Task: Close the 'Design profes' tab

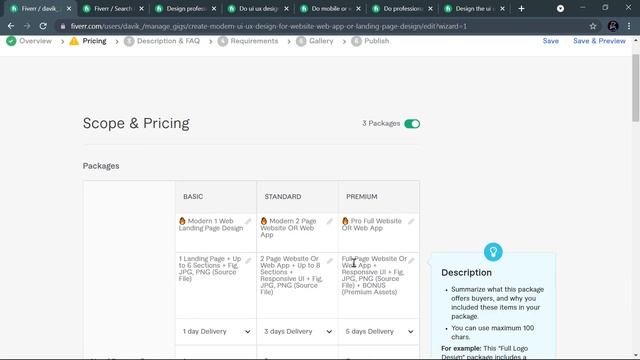Action: click(x=214, y=9)
